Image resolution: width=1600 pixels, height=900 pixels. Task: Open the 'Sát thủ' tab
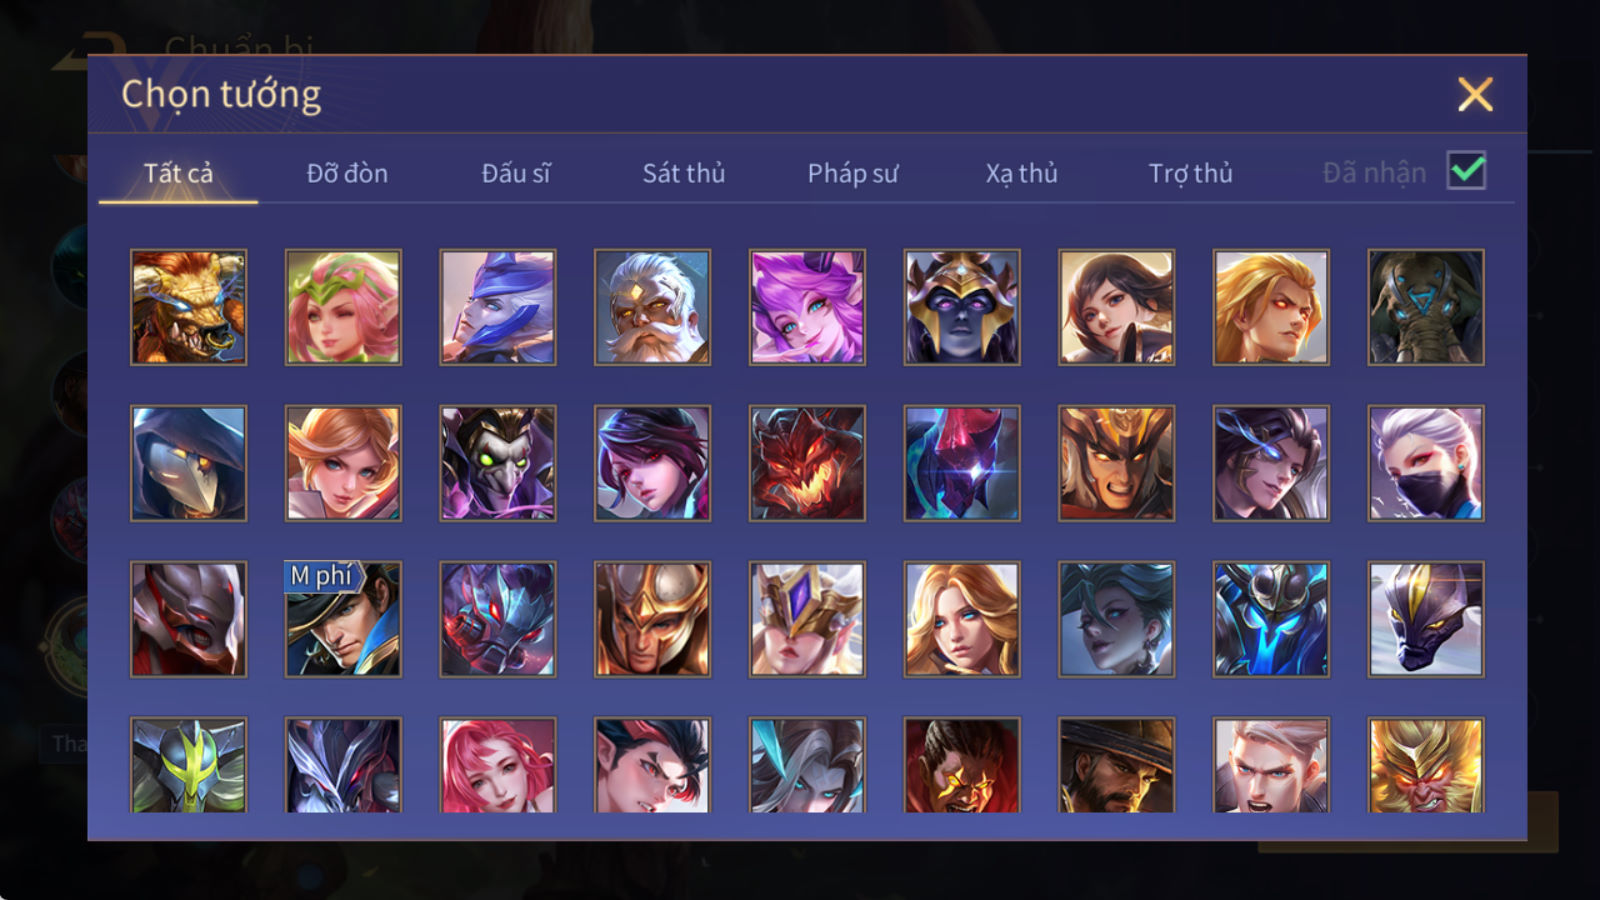click(683, 173)
